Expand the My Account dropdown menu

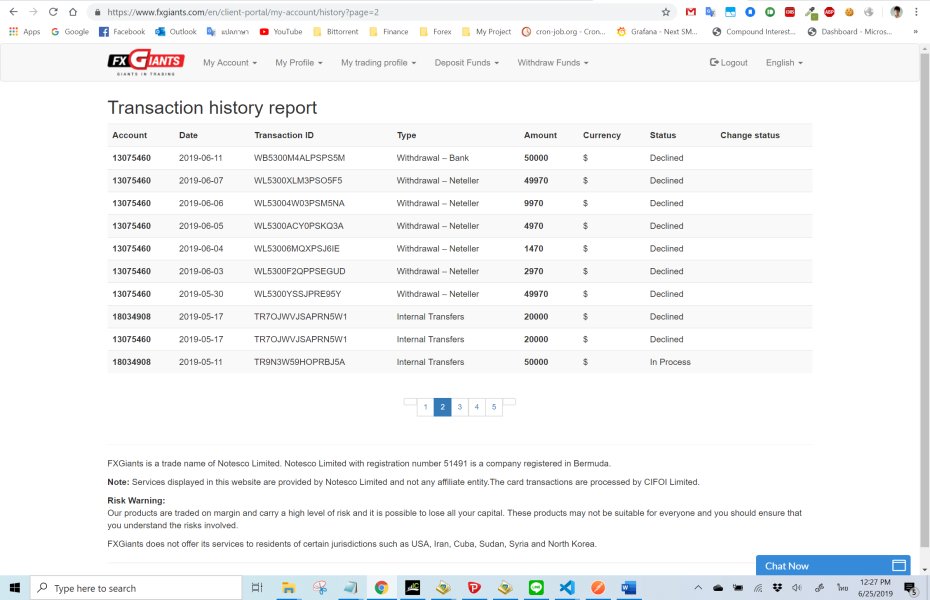pyautogui.click(x=229, y=63)
